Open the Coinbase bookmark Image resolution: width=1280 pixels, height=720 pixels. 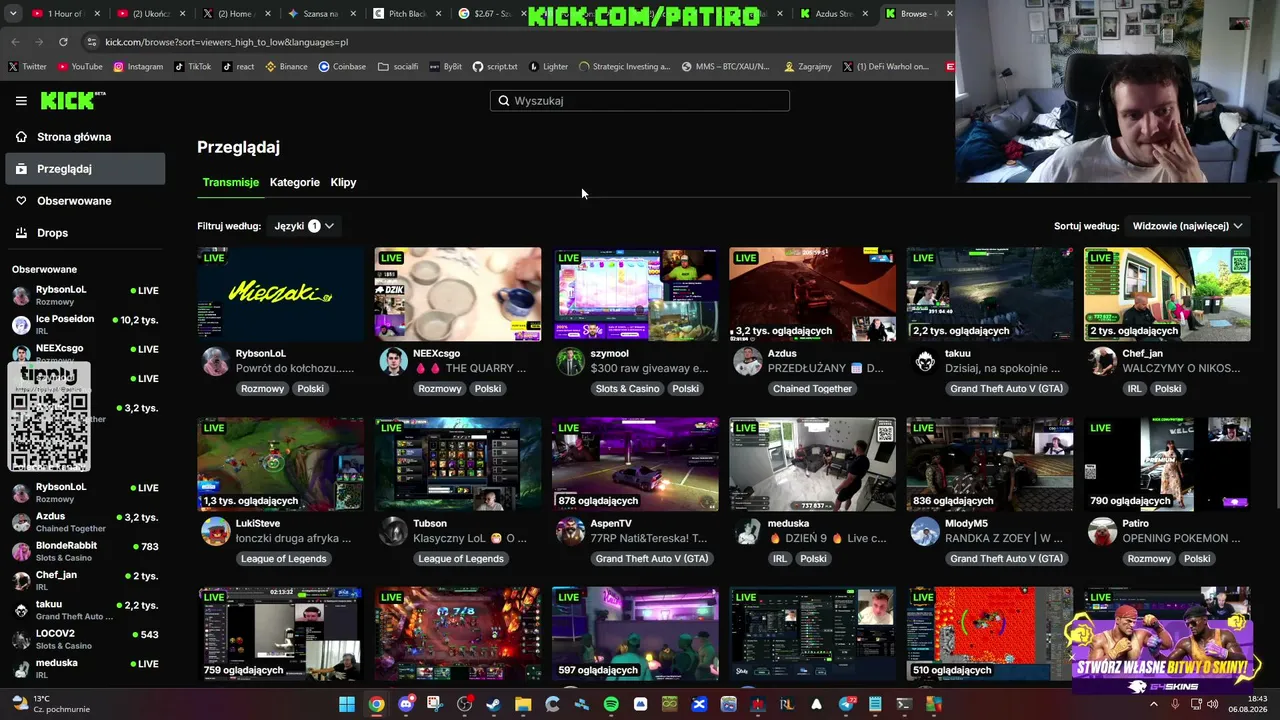click(342, 67)
